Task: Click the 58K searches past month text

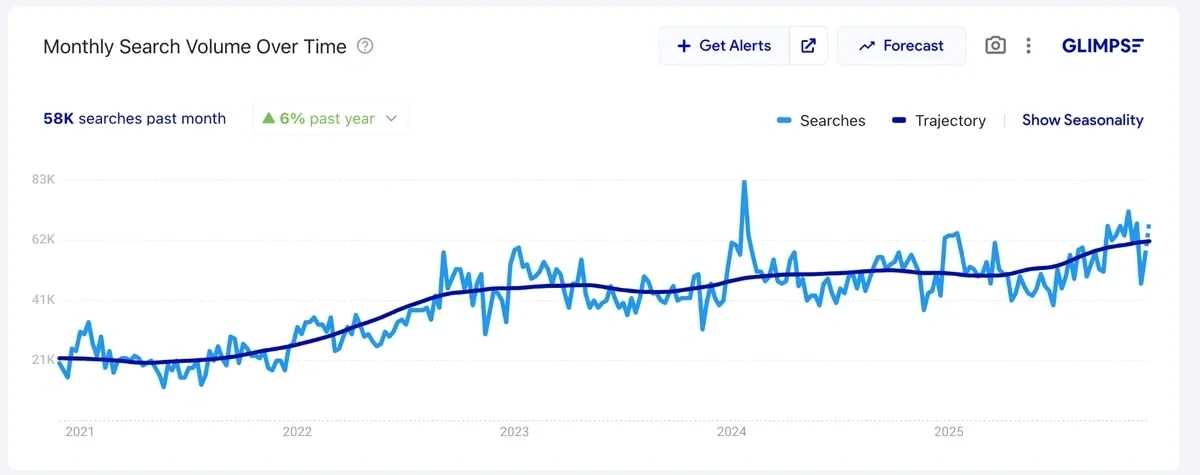Action: (134, 118)
